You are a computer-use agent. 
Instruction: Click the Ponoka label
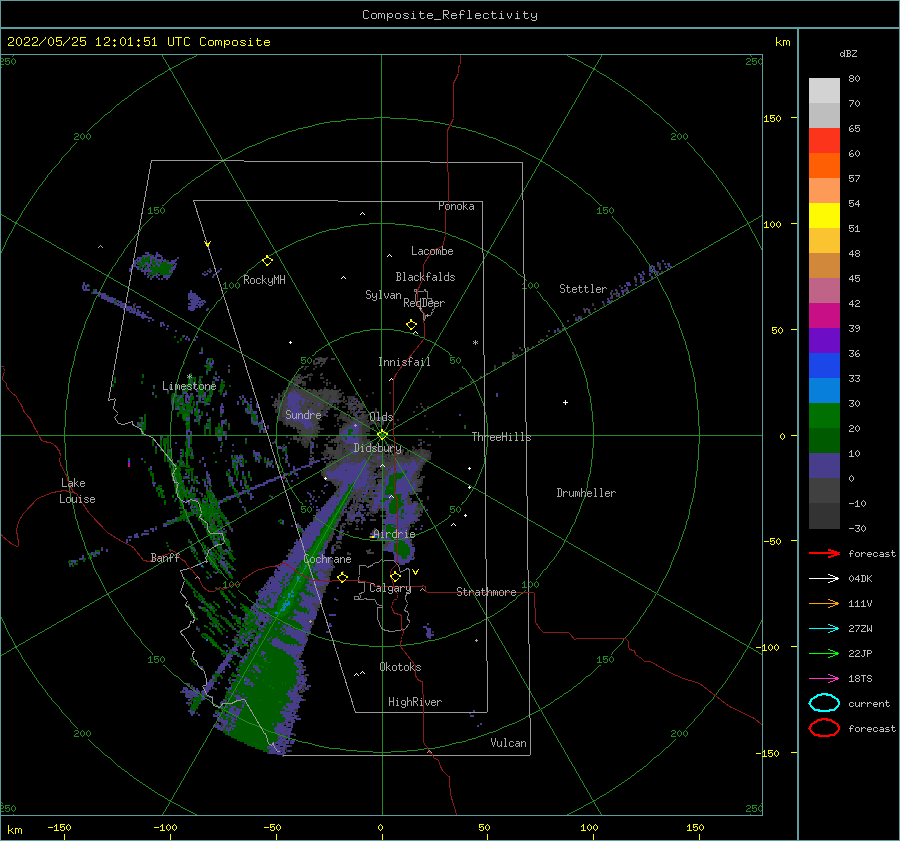tap(456, 206)
